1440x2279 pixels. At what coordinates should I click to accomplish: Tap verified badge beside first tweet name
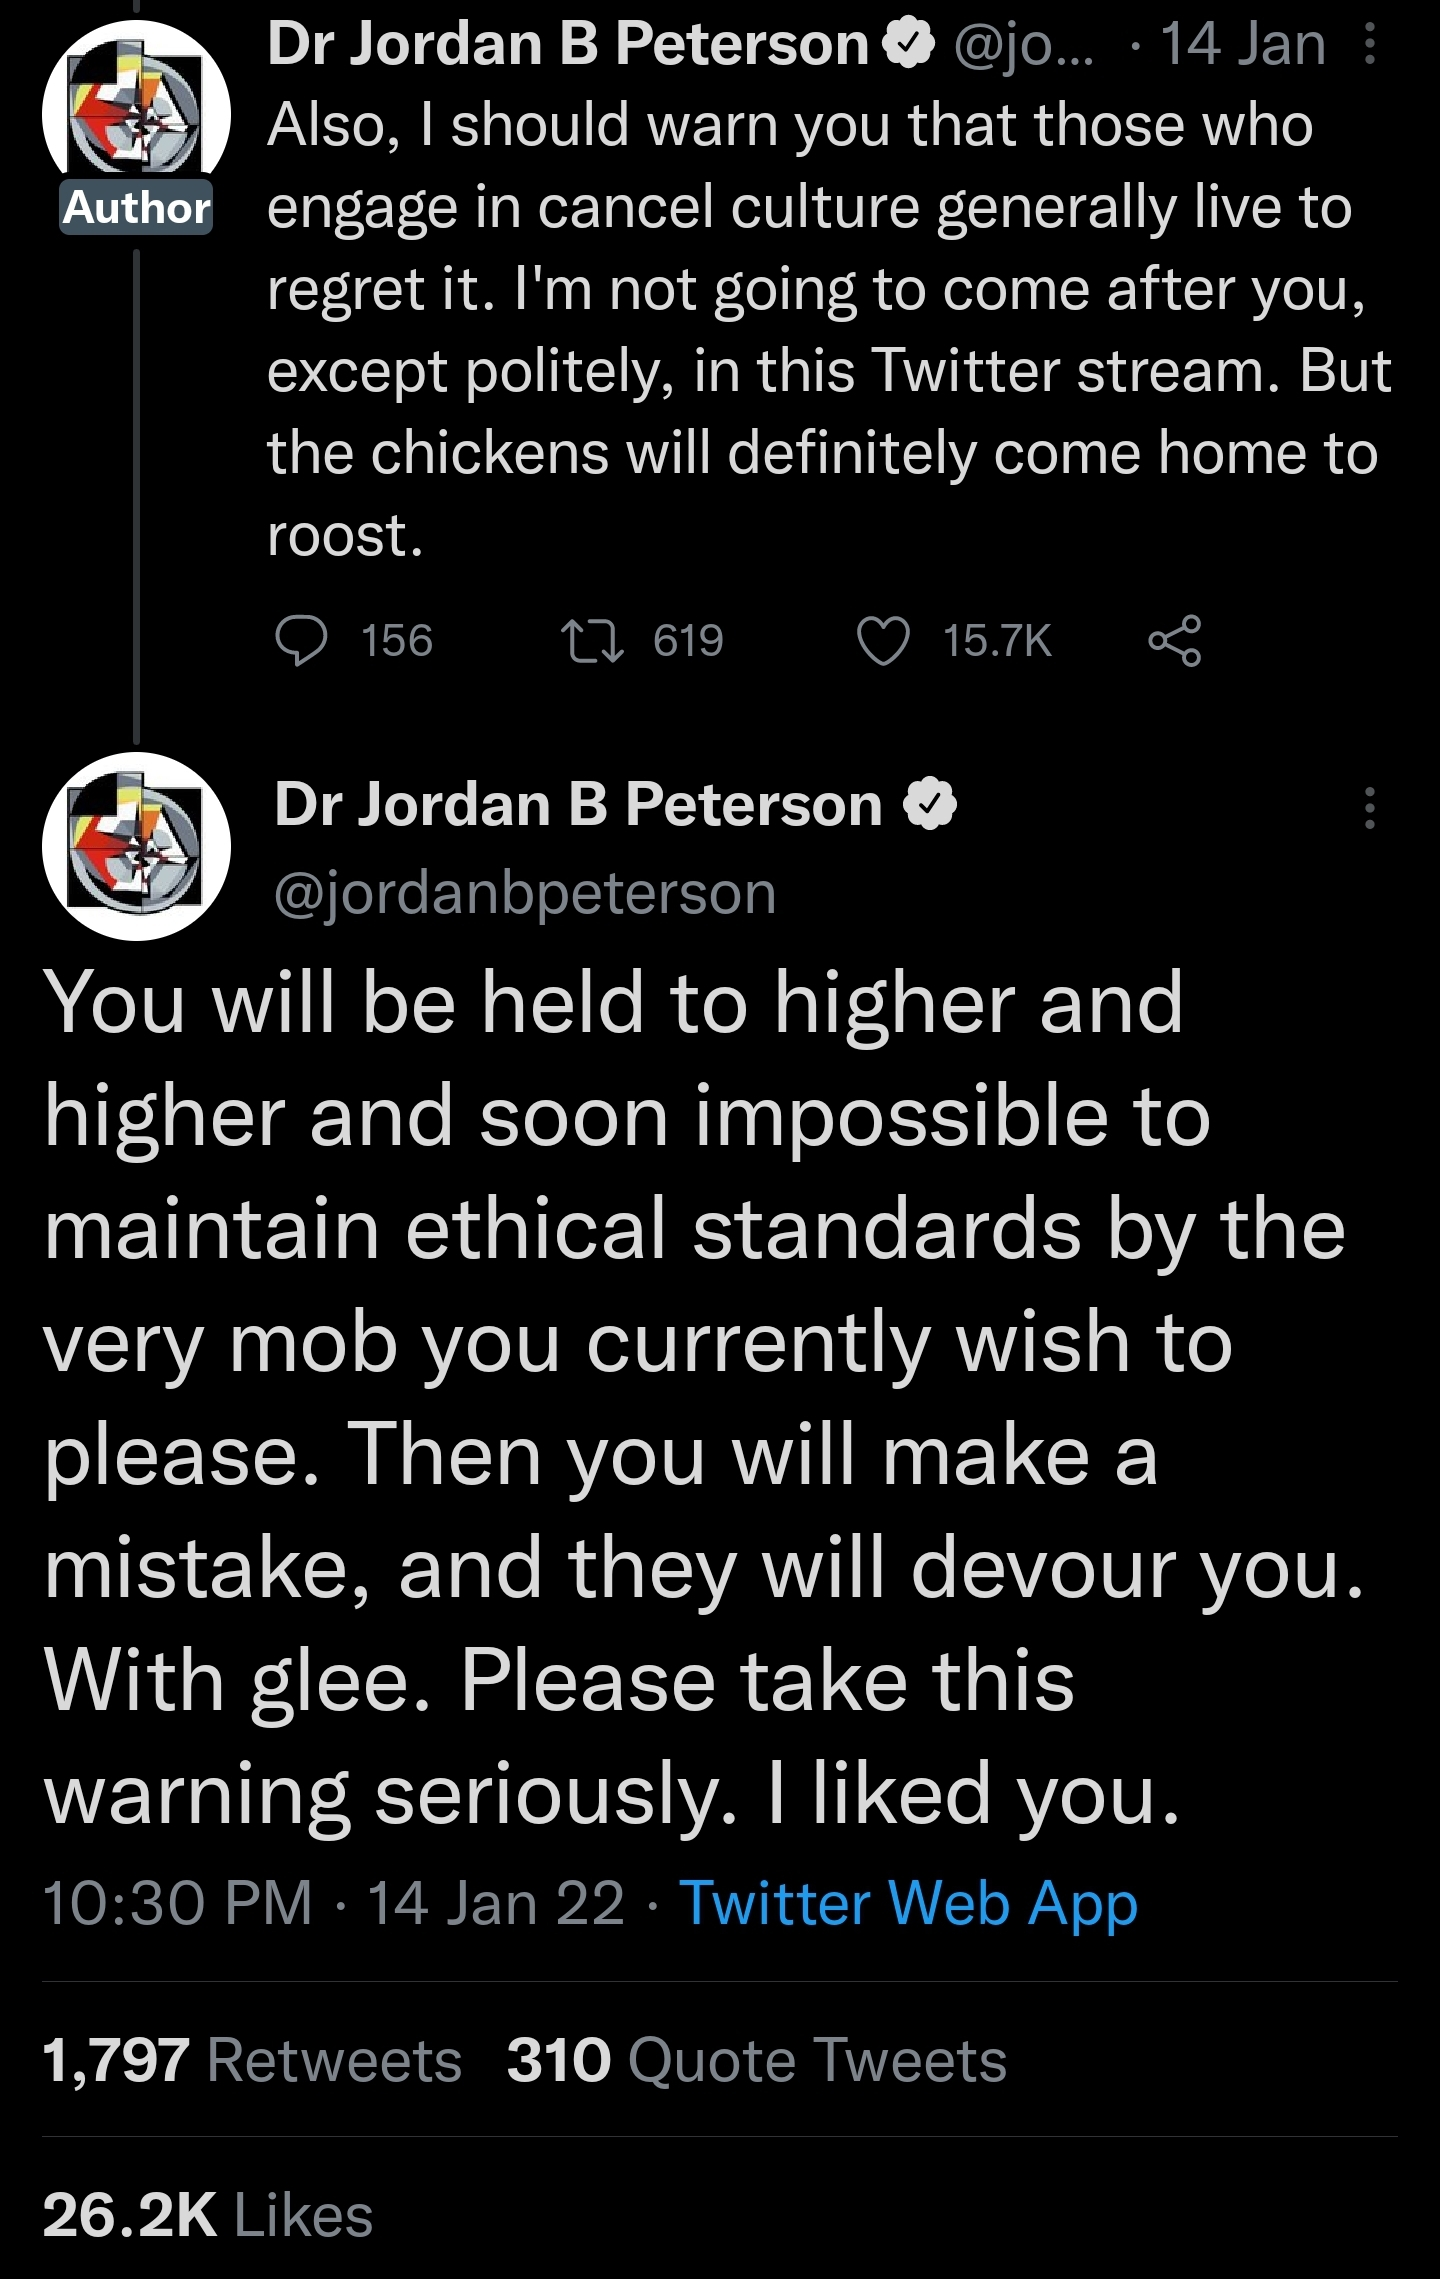coord(908,45)
